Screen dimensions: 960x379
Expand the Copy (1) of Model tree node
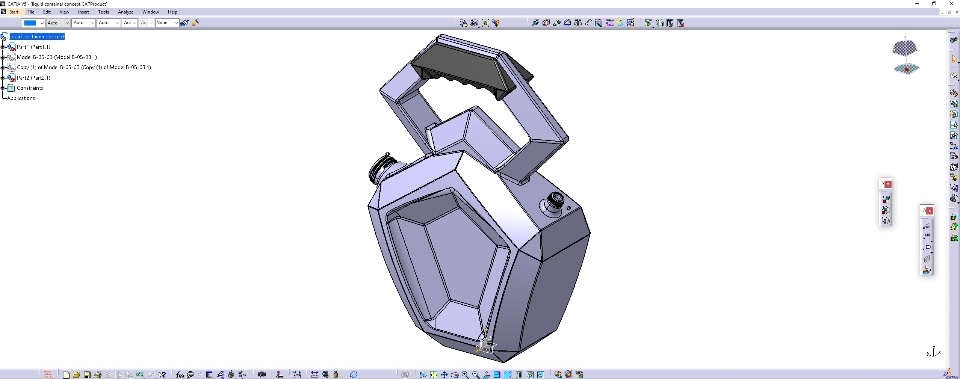[x=3, y=67]
